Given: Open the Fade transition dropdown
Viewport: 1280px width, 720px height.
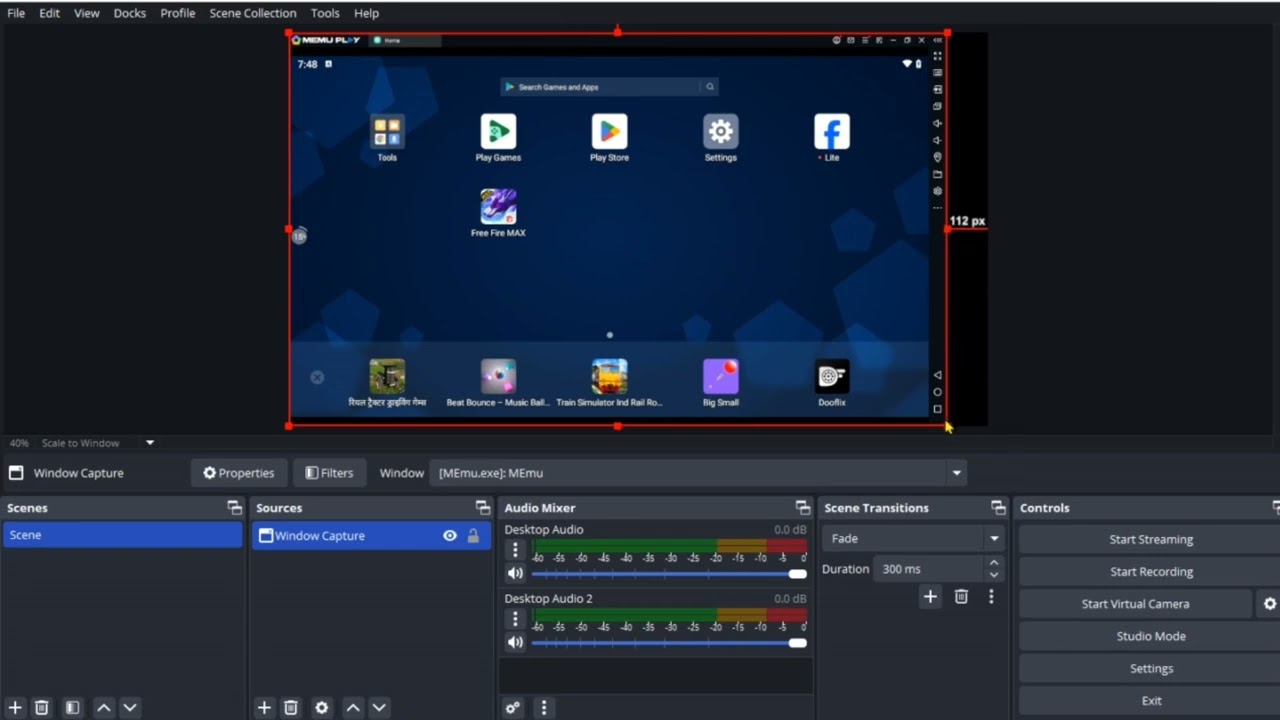Looking at the screenshot, I should coord(912,538).
